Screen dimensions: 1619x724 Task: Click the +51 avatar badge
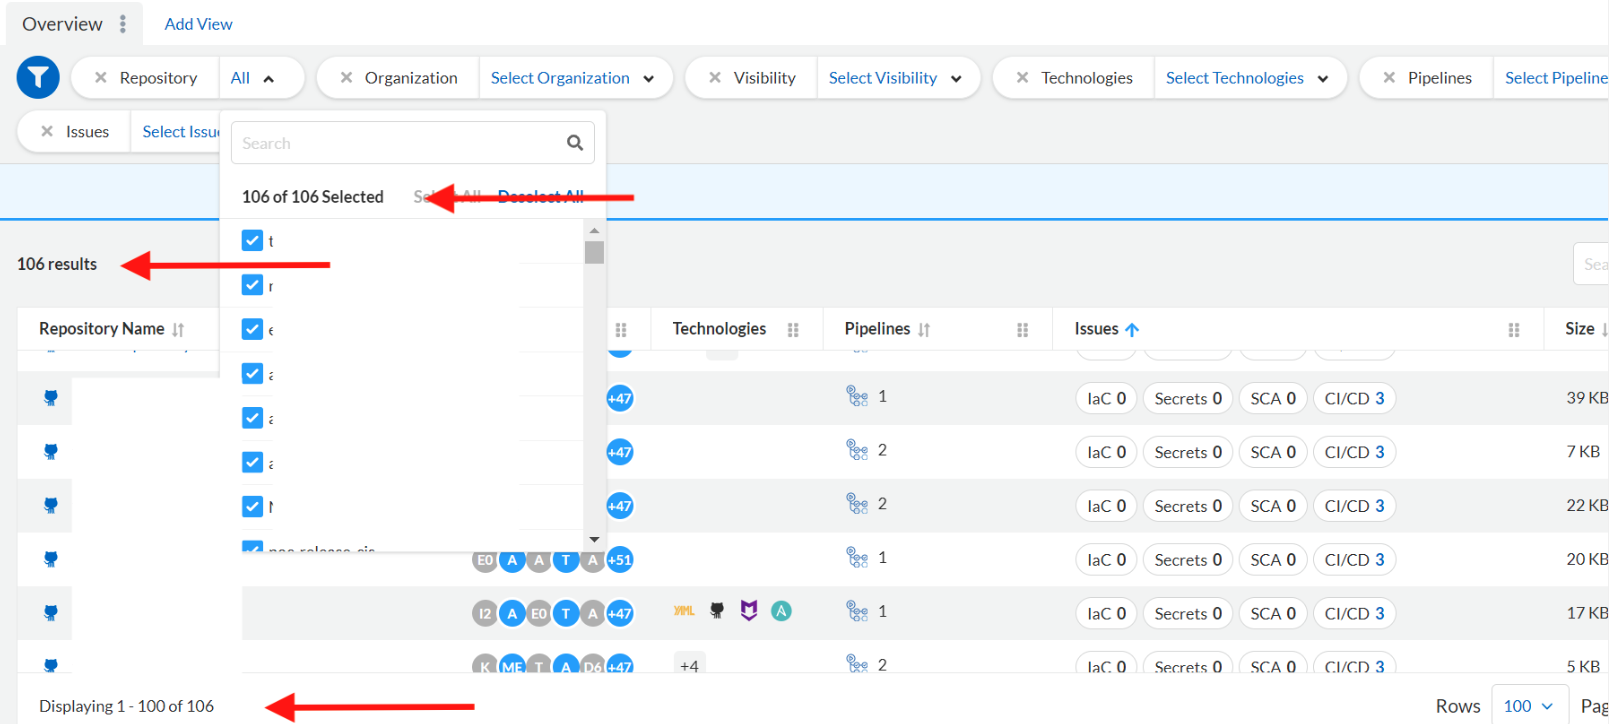point(620,560)
